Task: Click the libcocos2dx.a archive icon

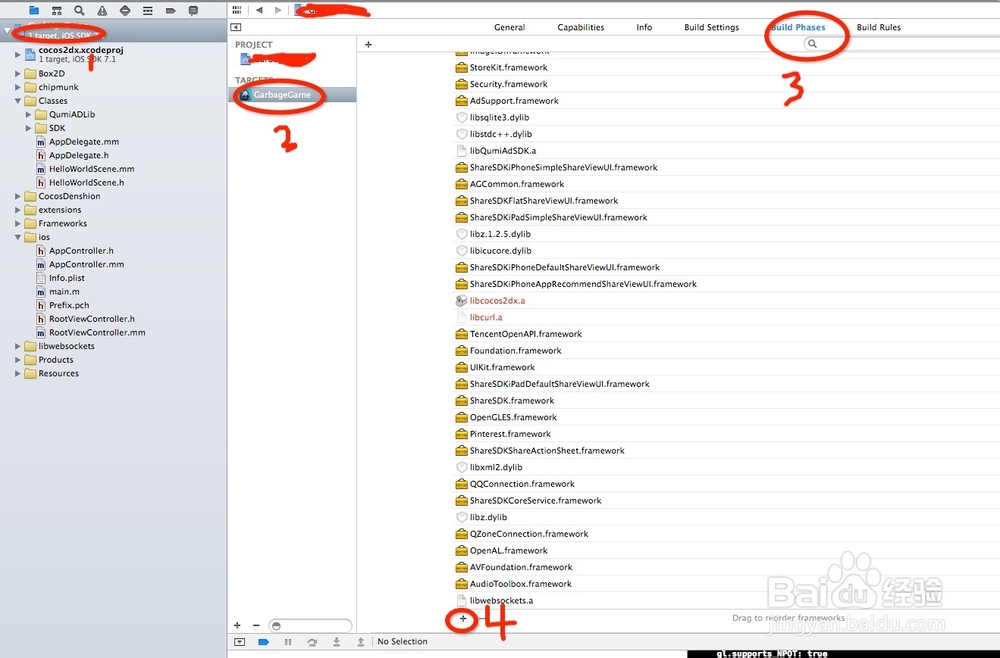Action: coord(462,300)
